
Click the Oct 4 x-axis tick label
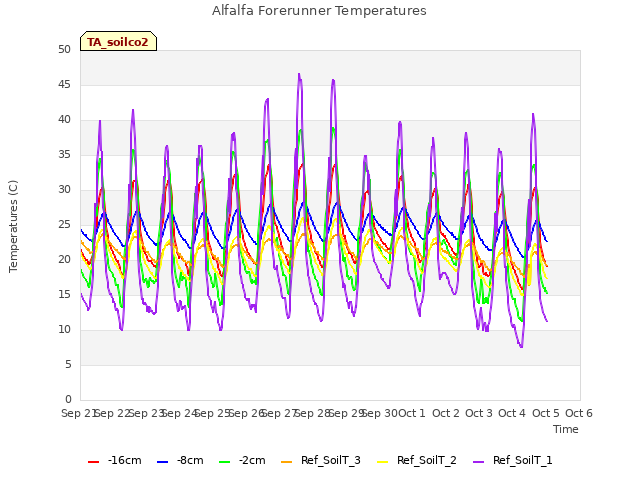(x=512, y=413)
